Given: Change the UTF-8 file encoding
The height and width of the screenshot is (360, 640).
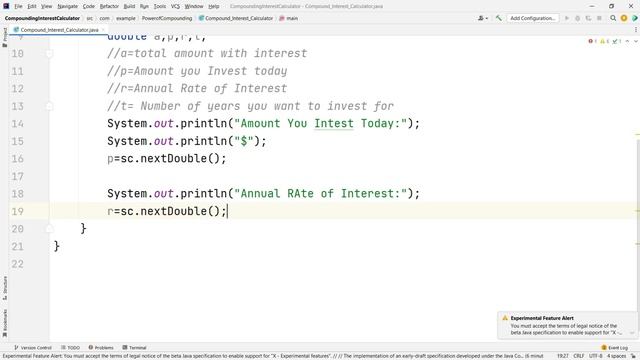Looking at the screenshot, I should 596,356.
